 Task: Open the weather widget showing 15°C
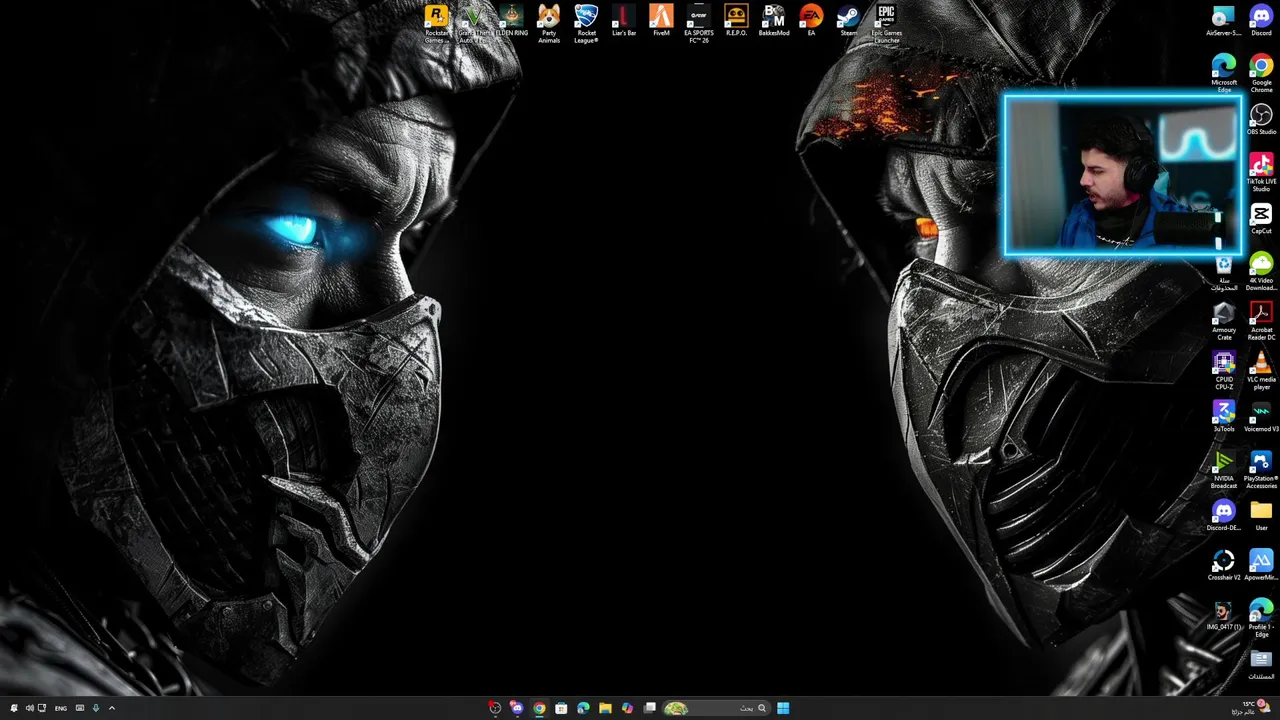[1253, 707]
